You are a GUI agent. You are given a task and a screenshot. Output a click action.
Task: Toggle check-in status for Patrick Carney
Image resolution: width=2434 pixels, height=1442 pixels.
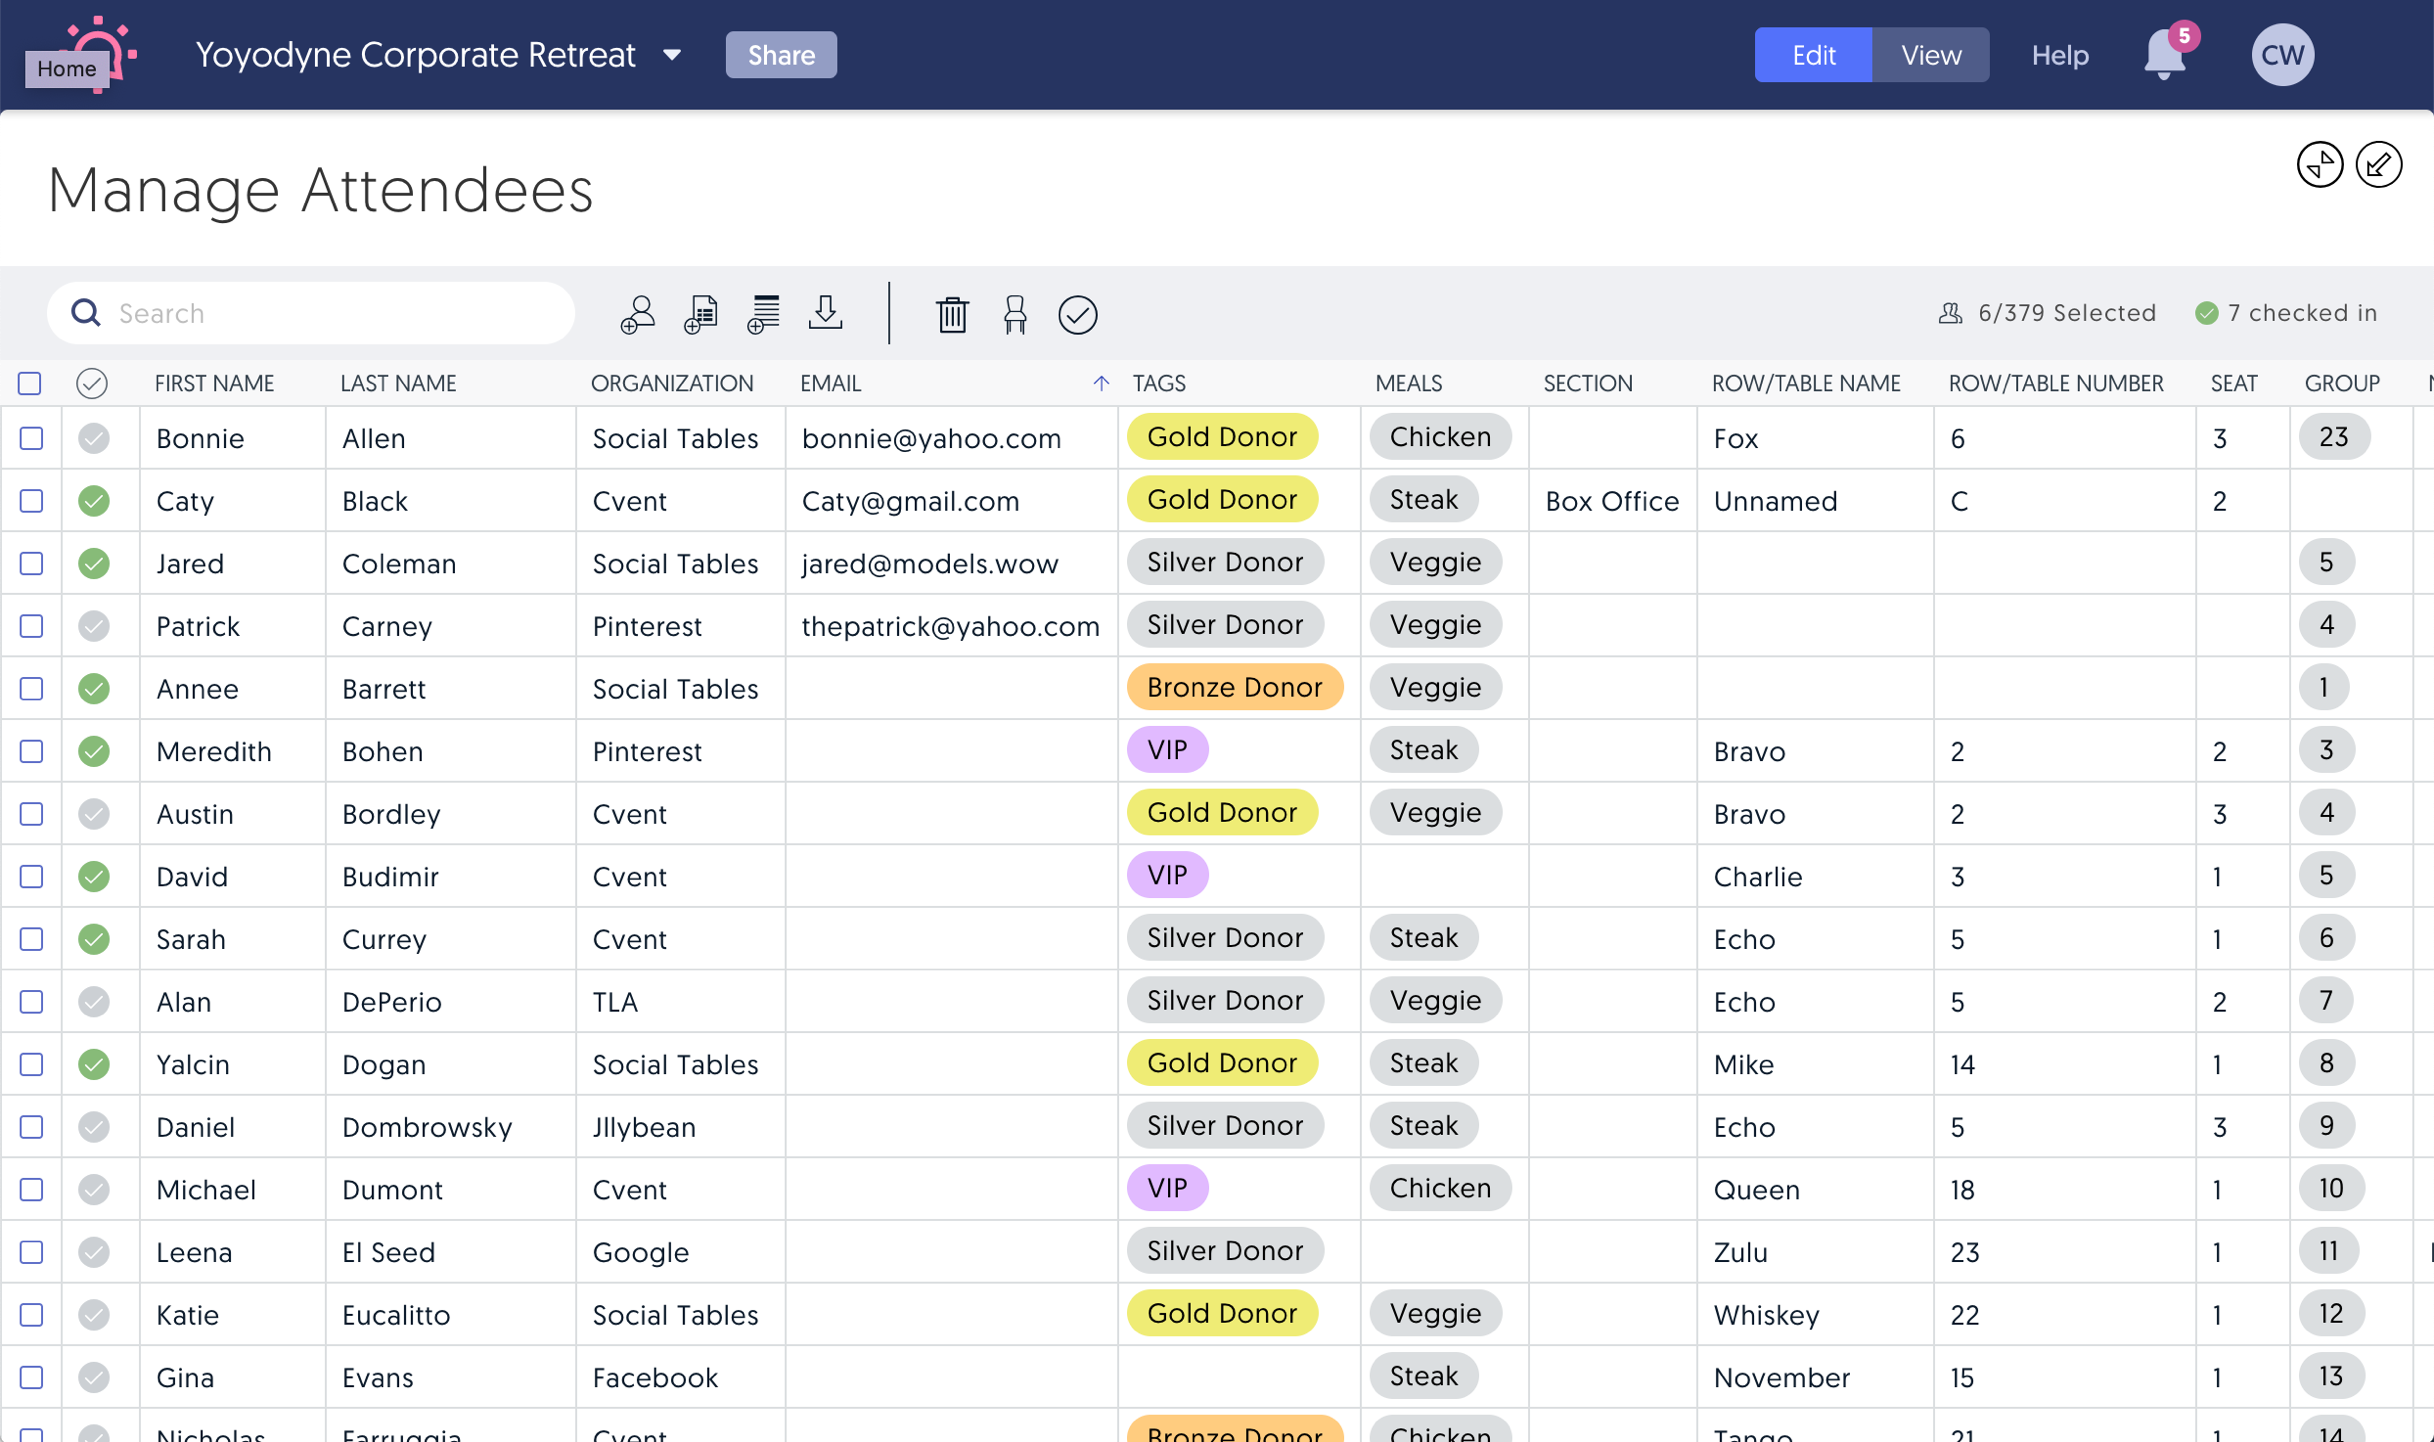point(93,625)
